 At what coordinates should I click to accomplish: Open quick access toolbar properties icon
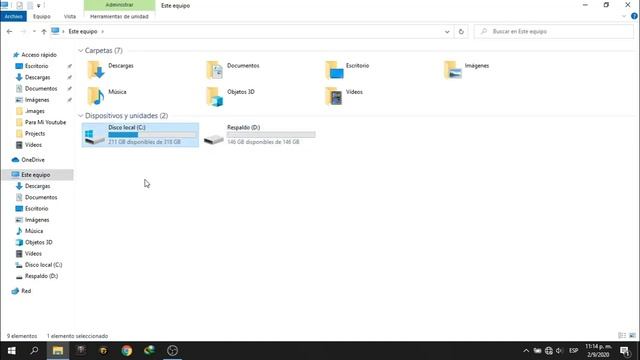coord(19,5)
